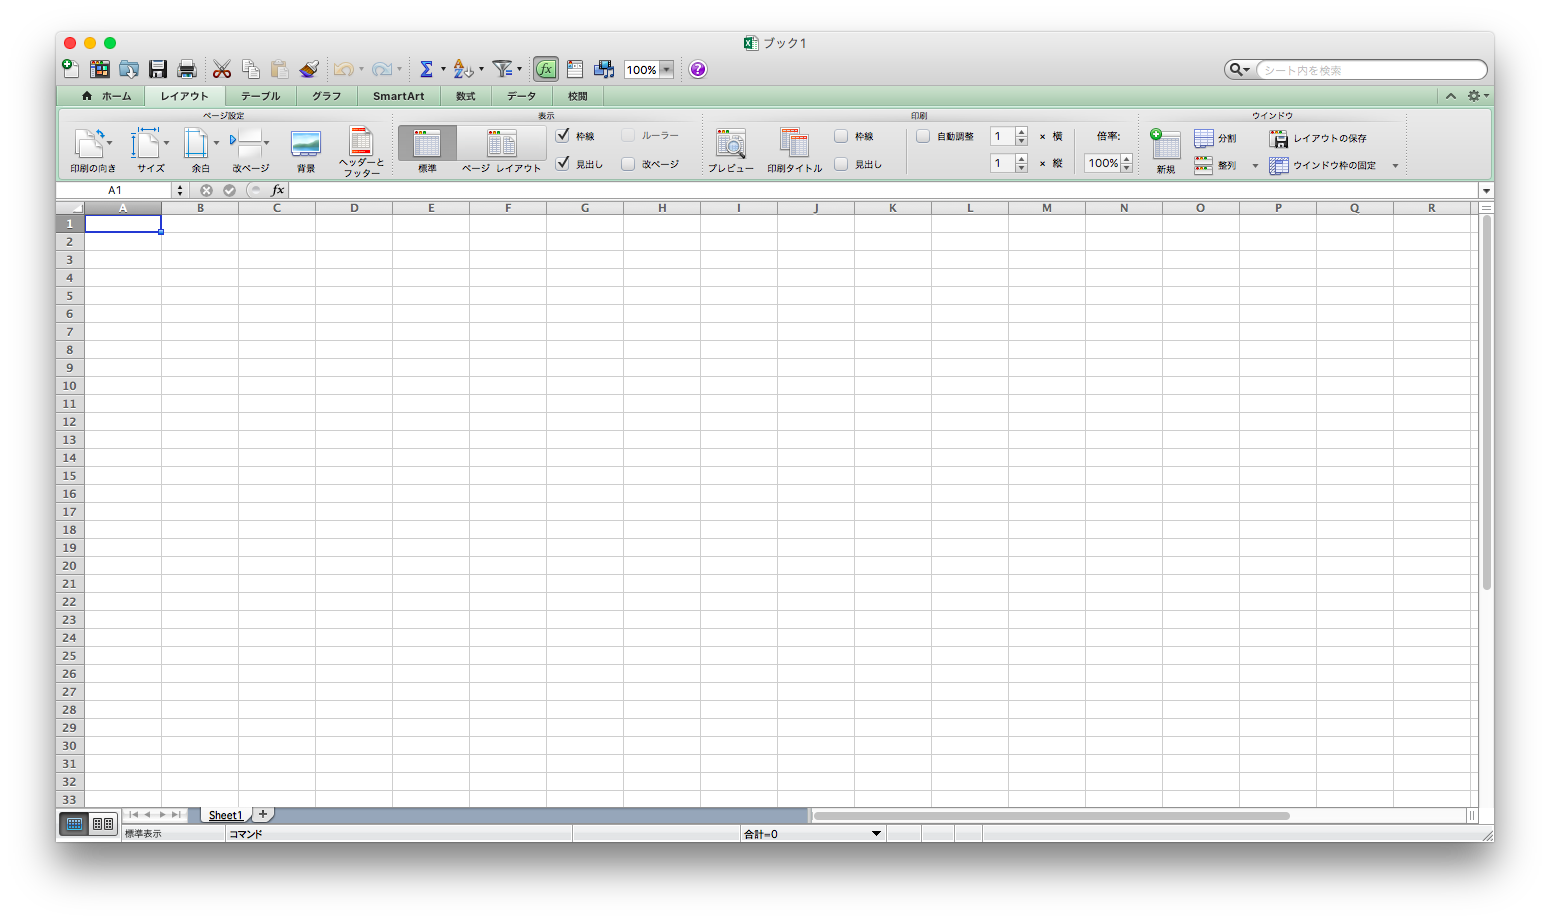Click the paste clipboard icon
Image resolution: width=1550 pixels, height=922 pixels.
pyautogui.click(x=280, y=69)
